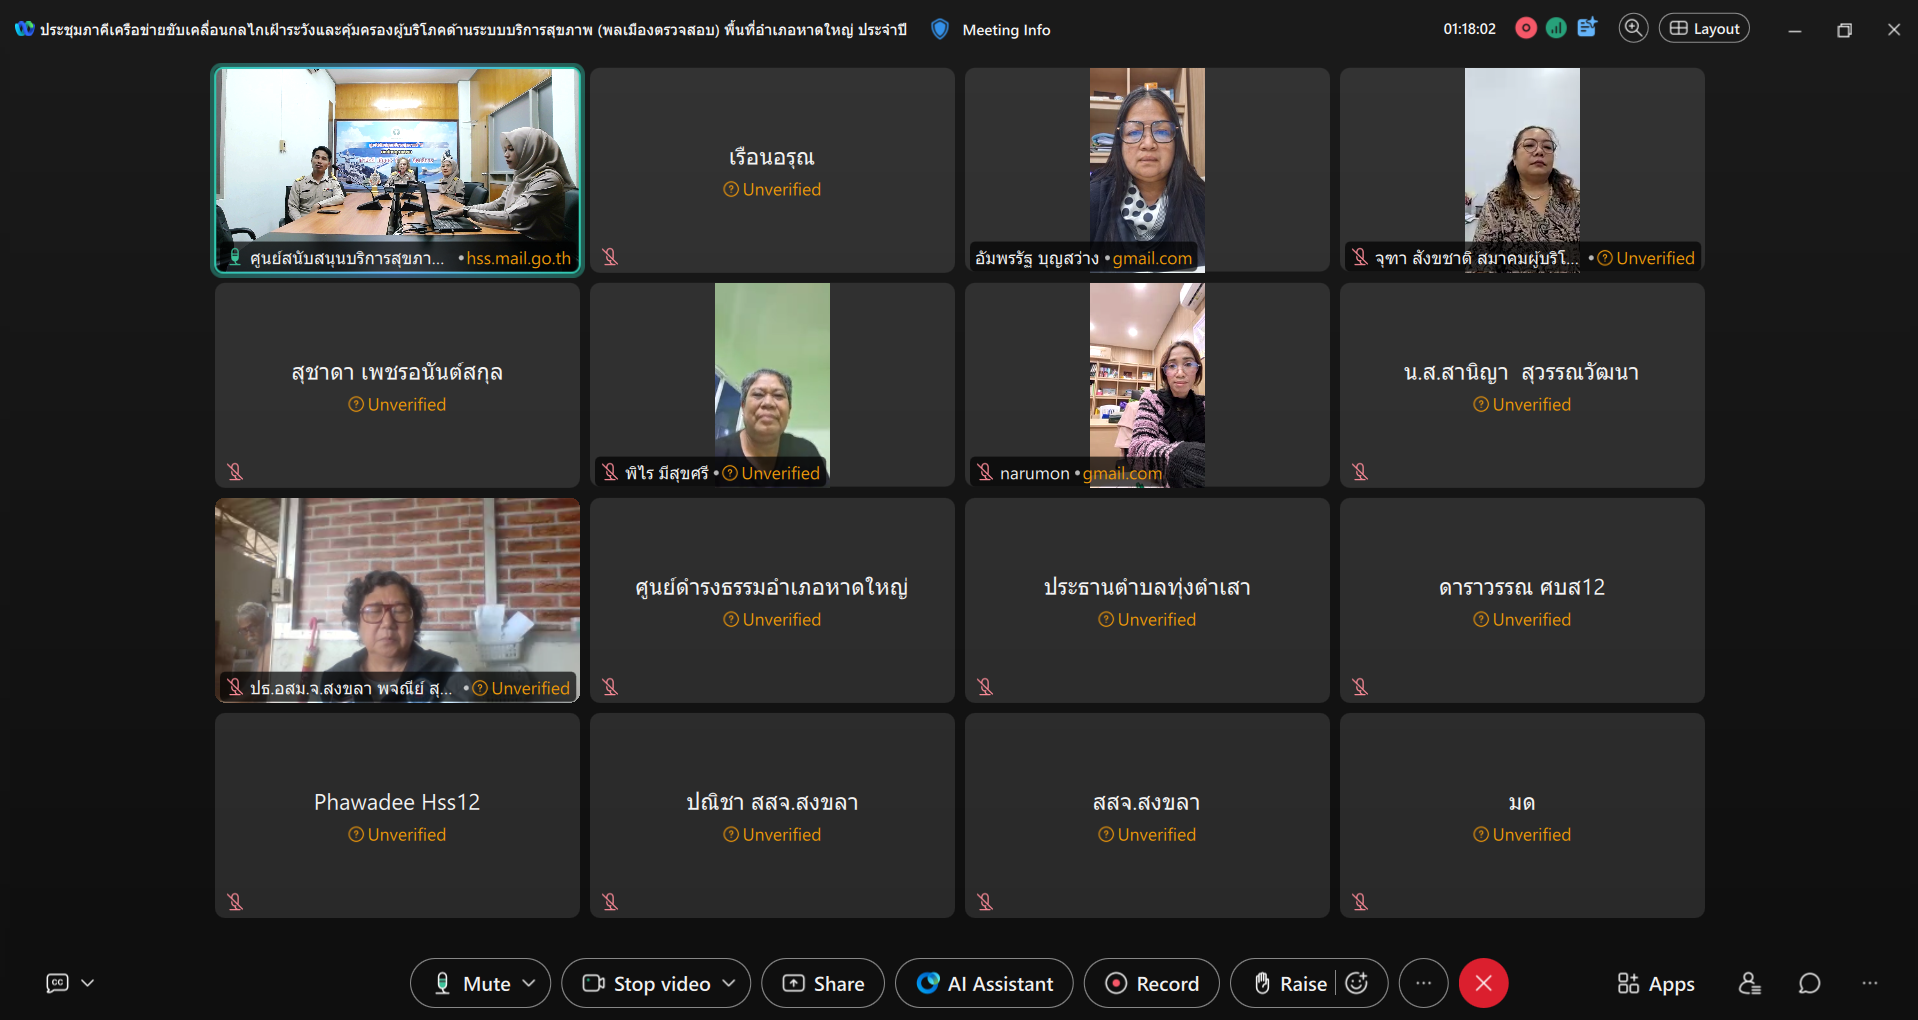Open the More options ellipsis menu

click(x=1423, y=984)
